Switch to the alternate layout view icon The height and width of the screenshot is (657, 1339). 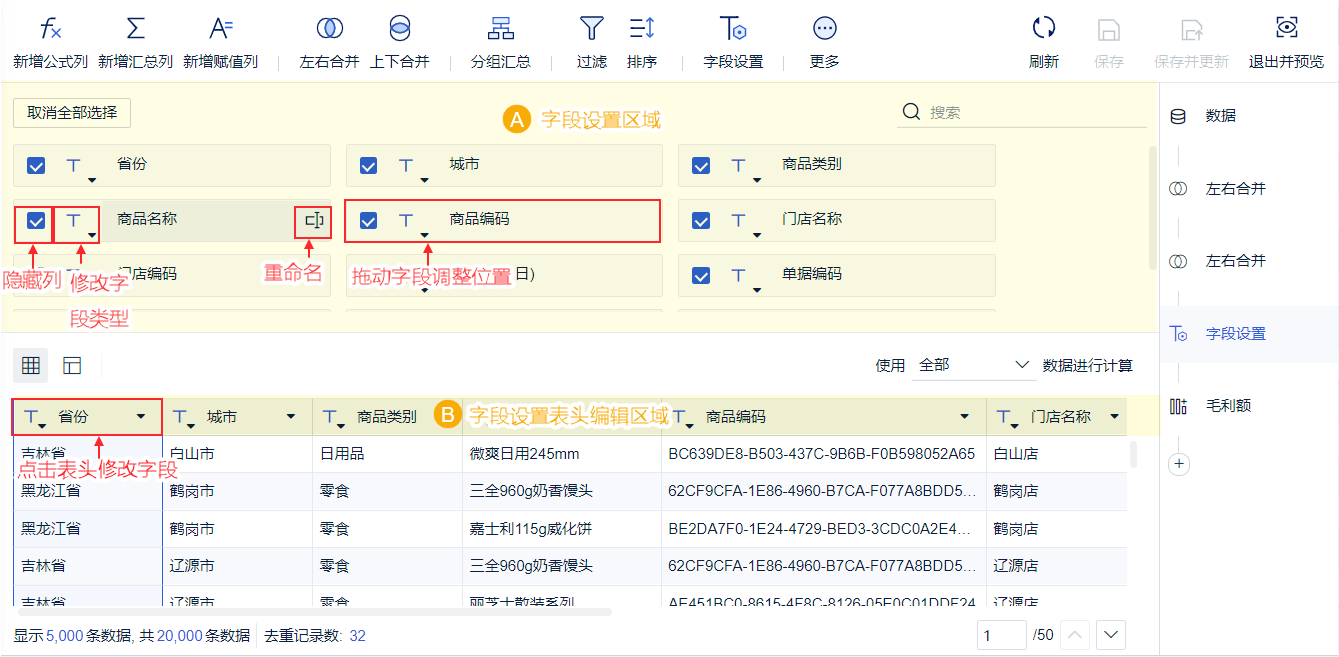[72, 365]
